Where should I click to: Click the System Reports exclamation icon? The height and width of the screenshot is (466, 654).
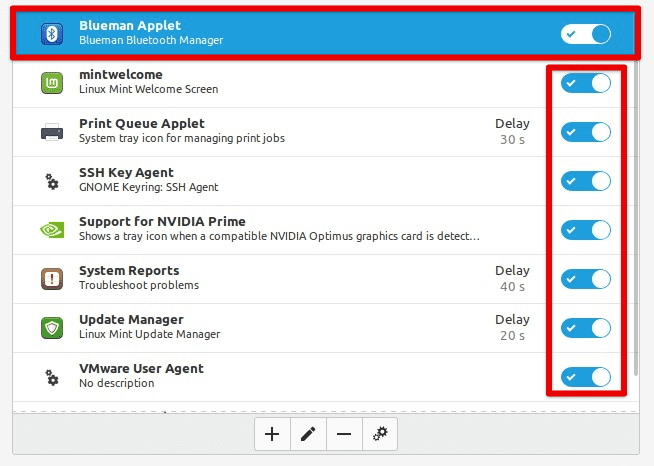tap(52, 279)
